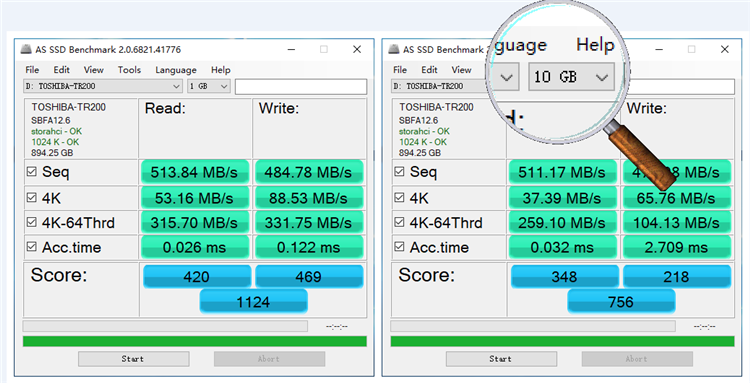Uncheck the Seq test in left window
This screenshot has width=750, height=383.
click(x=32, y=171)
